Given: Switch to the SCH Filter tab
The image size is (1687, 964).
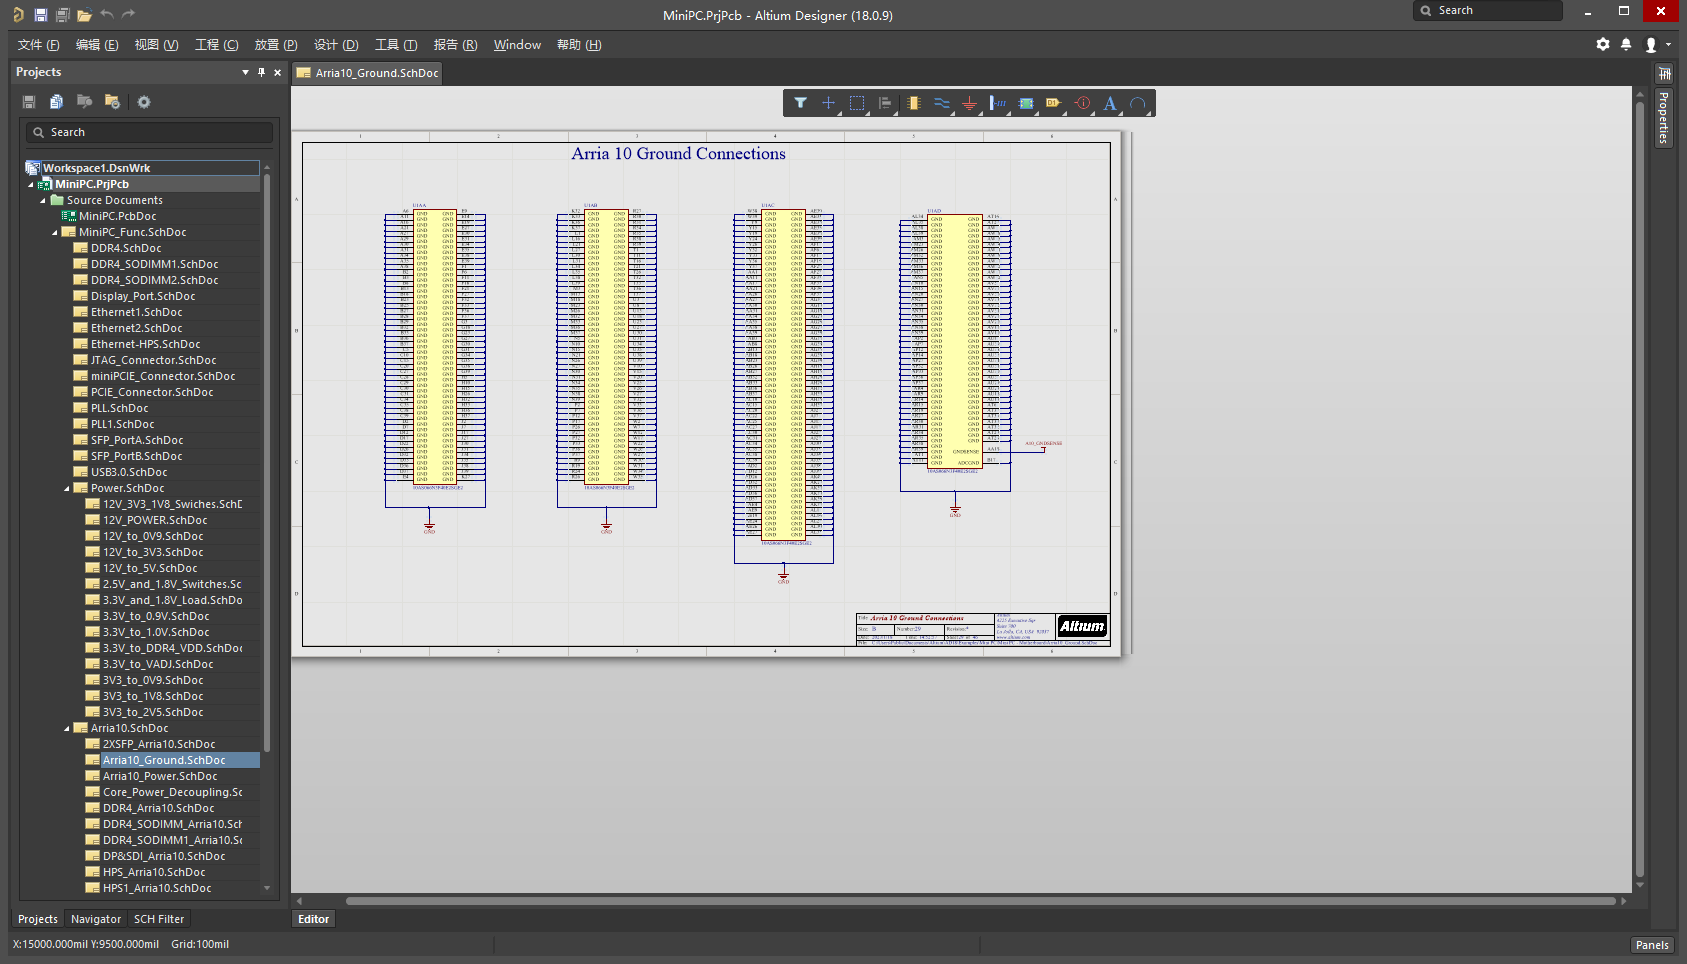Looking at the screenshot, I should (159, 919).
